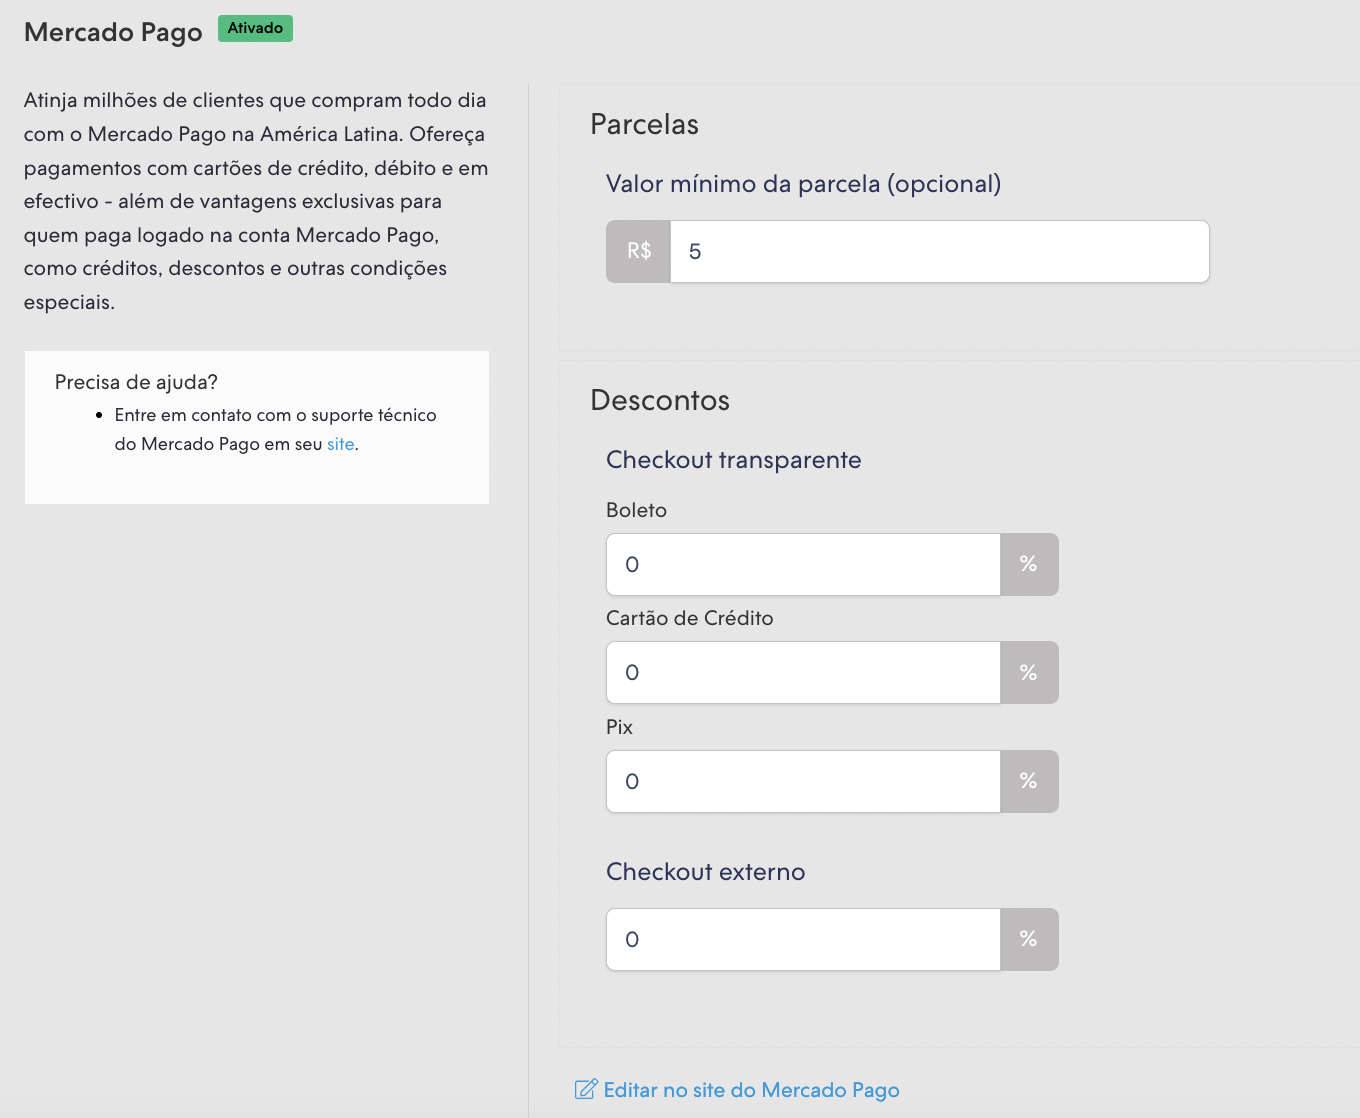The image size is (1360, 1118).
Task: Click the % suffix of the Pix field
Action: [x=1029, y=781]
